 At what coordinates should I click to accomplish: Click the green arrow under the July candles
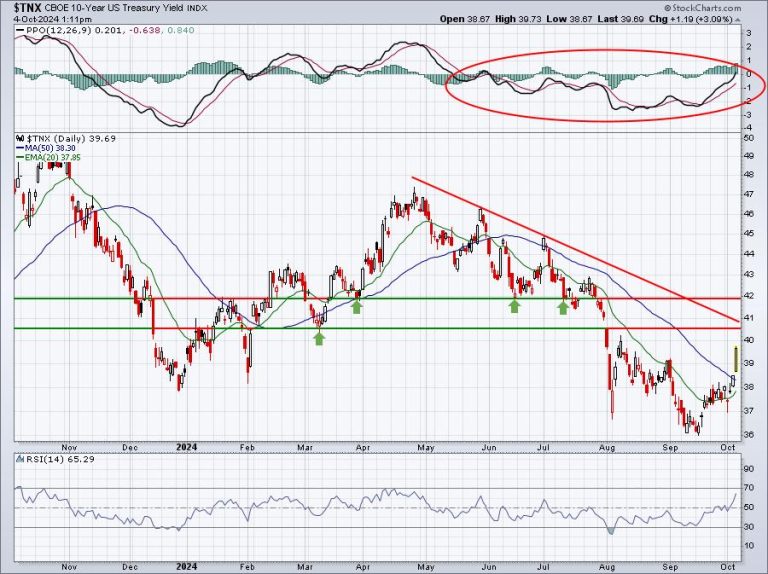click(x=563, y=307)
